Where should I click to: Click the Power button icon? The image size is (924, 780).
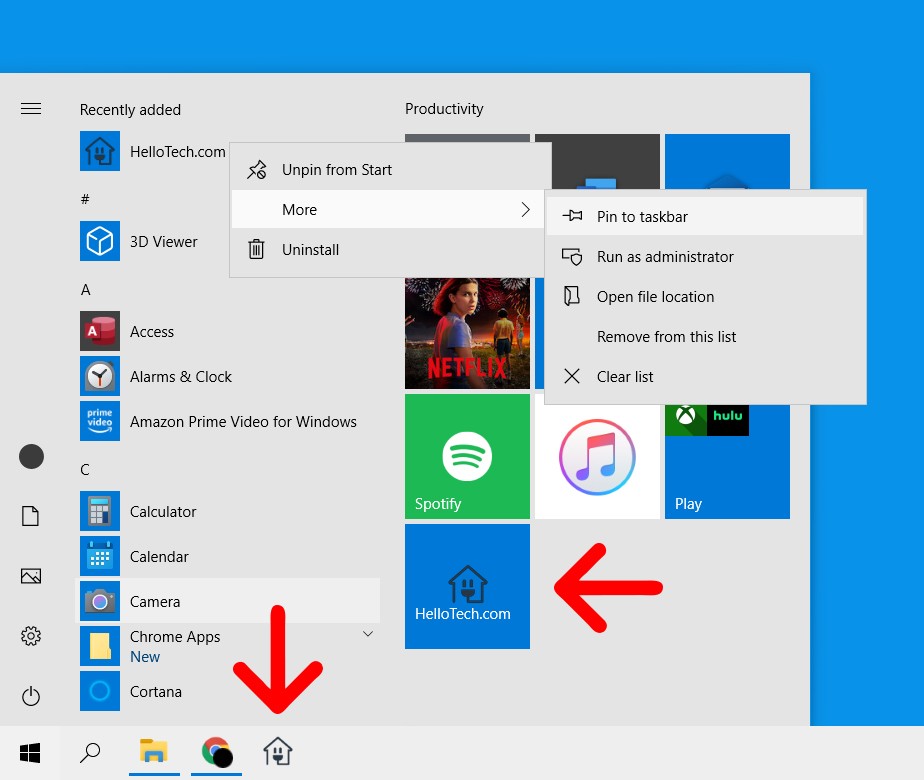click(31, 696)
